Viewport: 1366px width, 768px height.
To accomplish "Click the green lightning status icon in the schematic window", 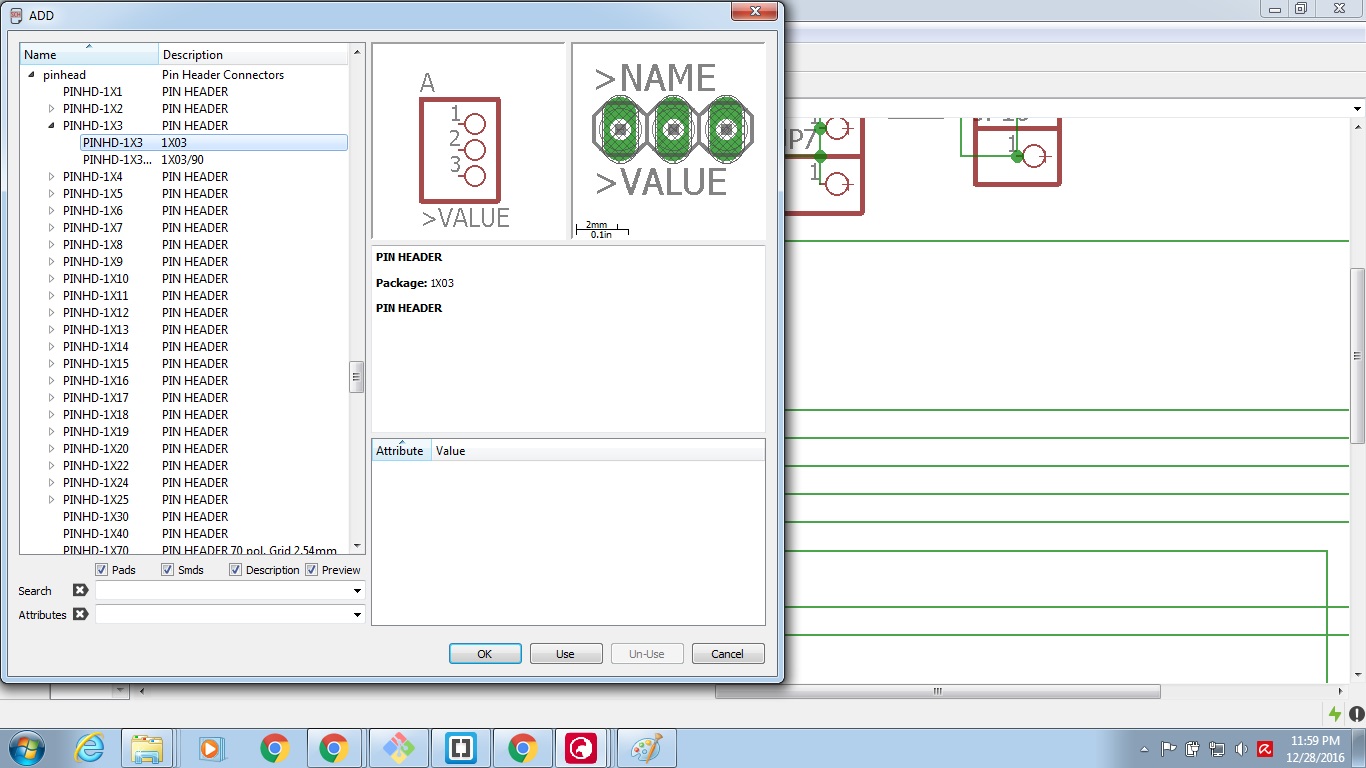I will coord(1335,714).
